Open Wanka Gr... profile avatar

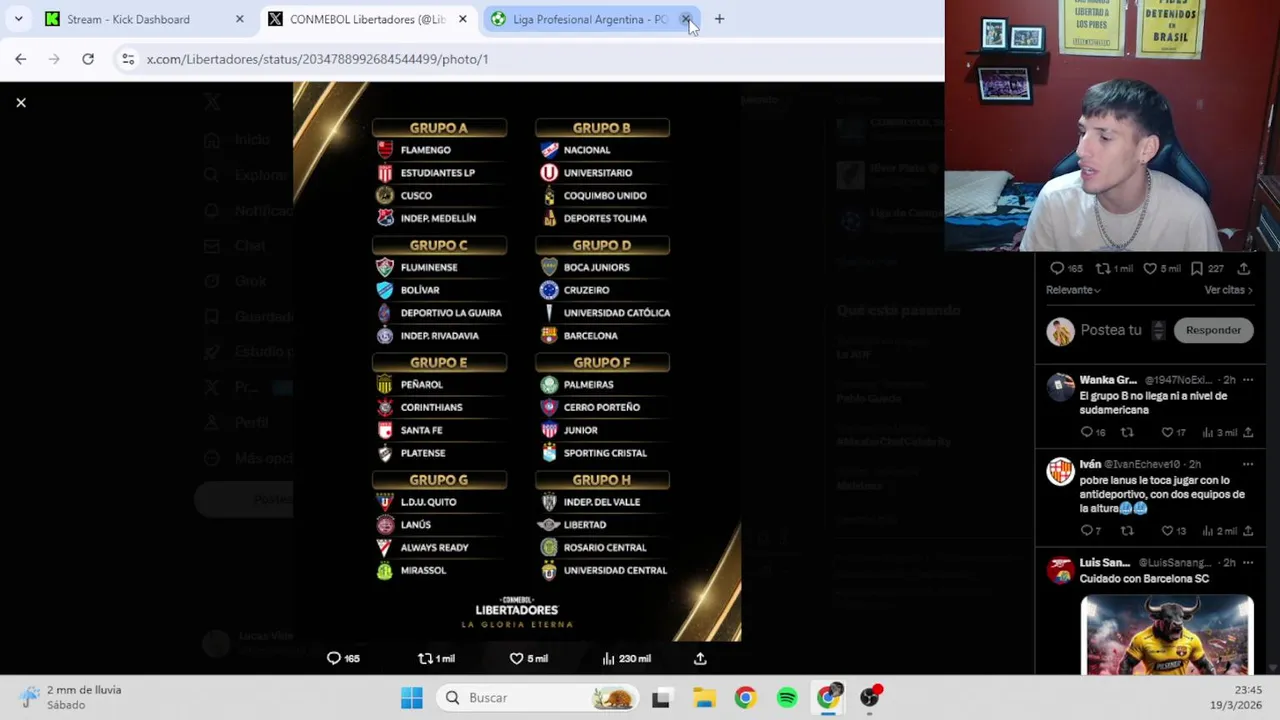tap(1060, 387)
